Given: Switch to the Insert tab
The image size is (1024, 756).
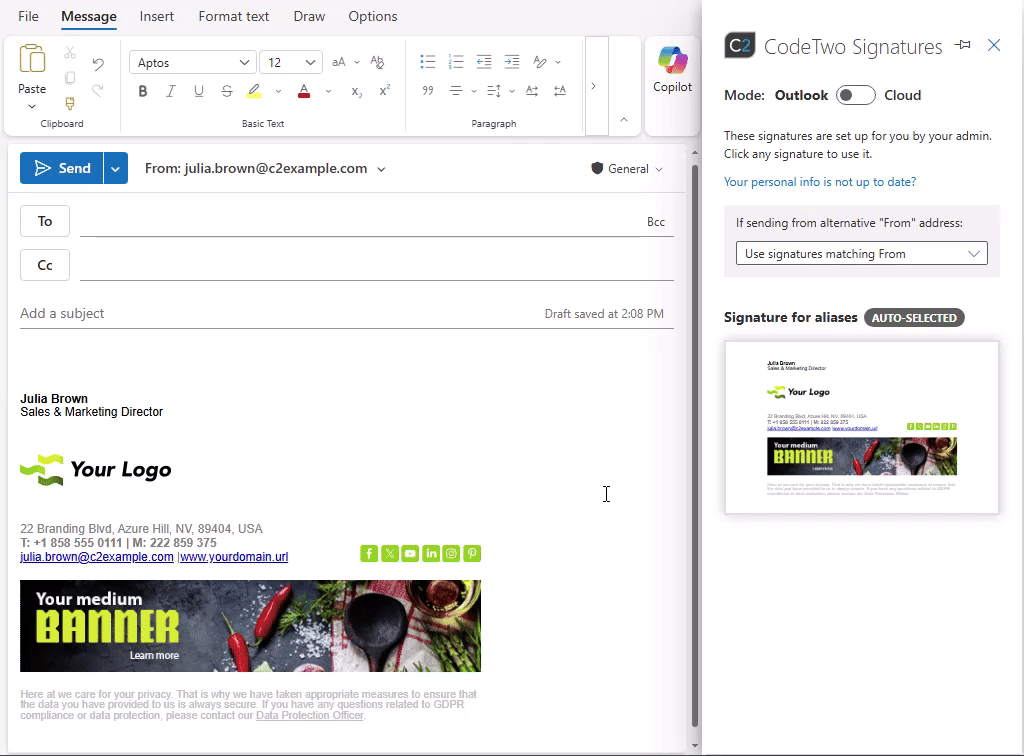Looking at the screenshot, I should point(157,16).
